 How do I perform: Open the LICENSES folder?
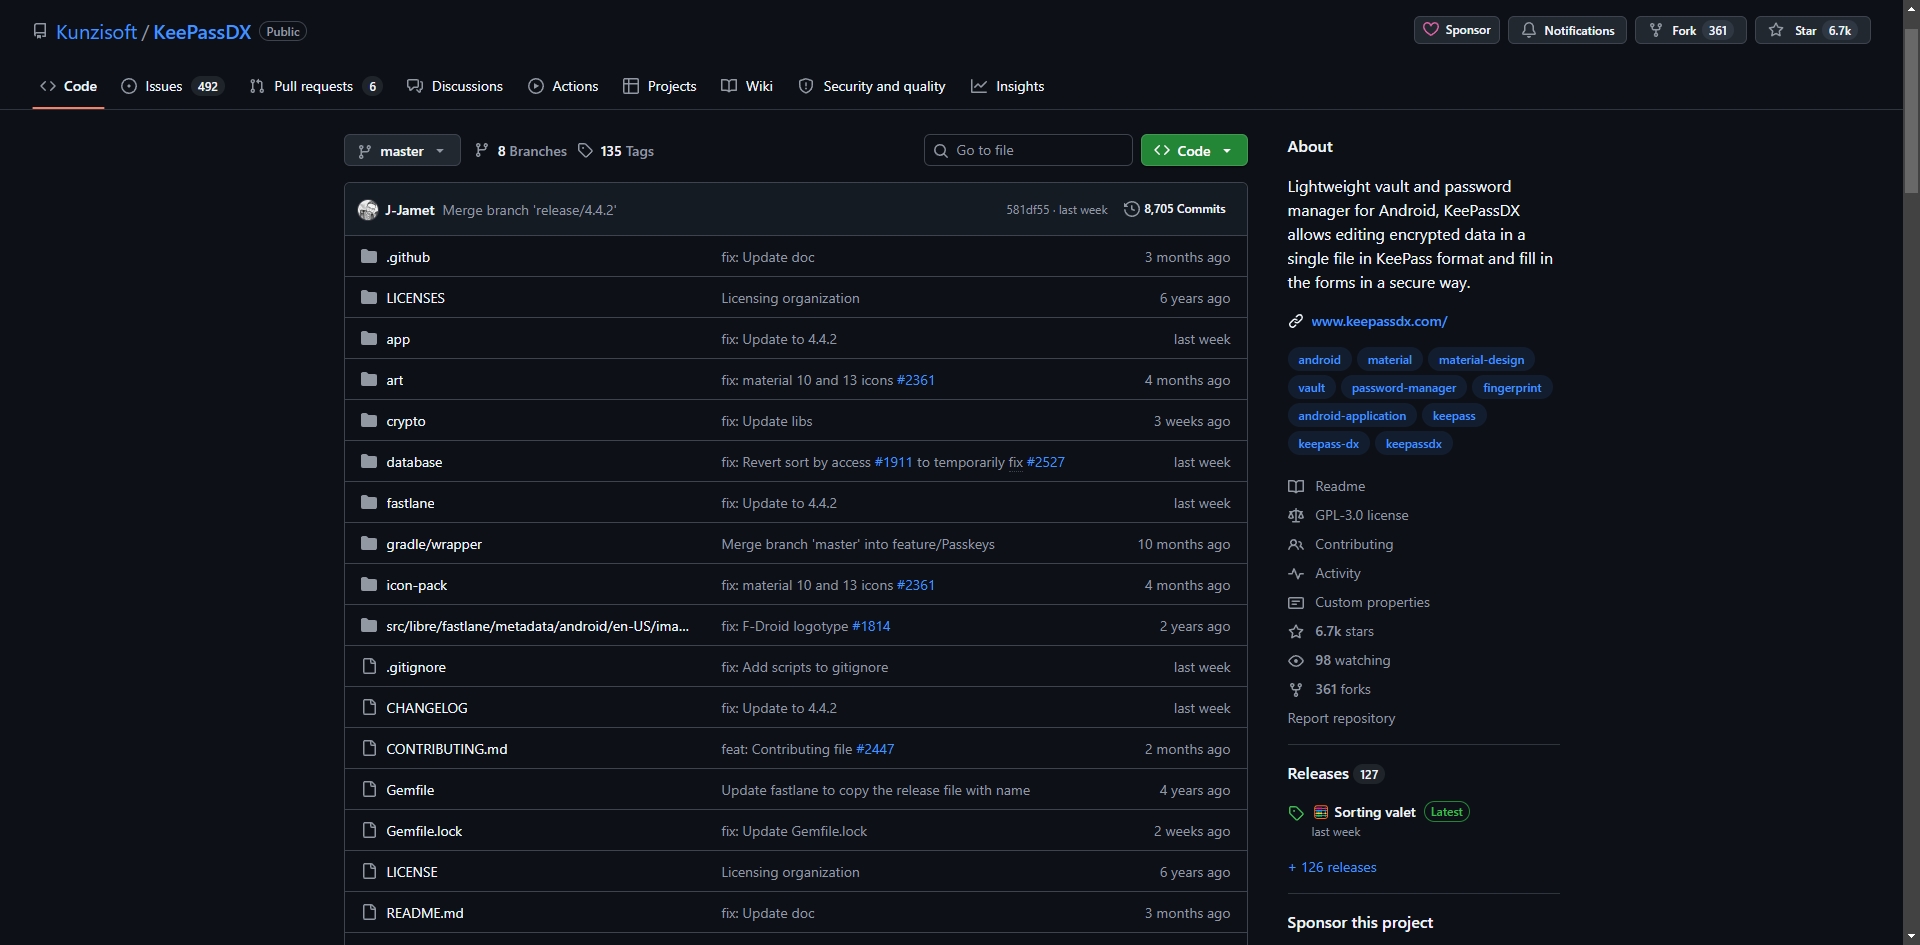(415, 298)
